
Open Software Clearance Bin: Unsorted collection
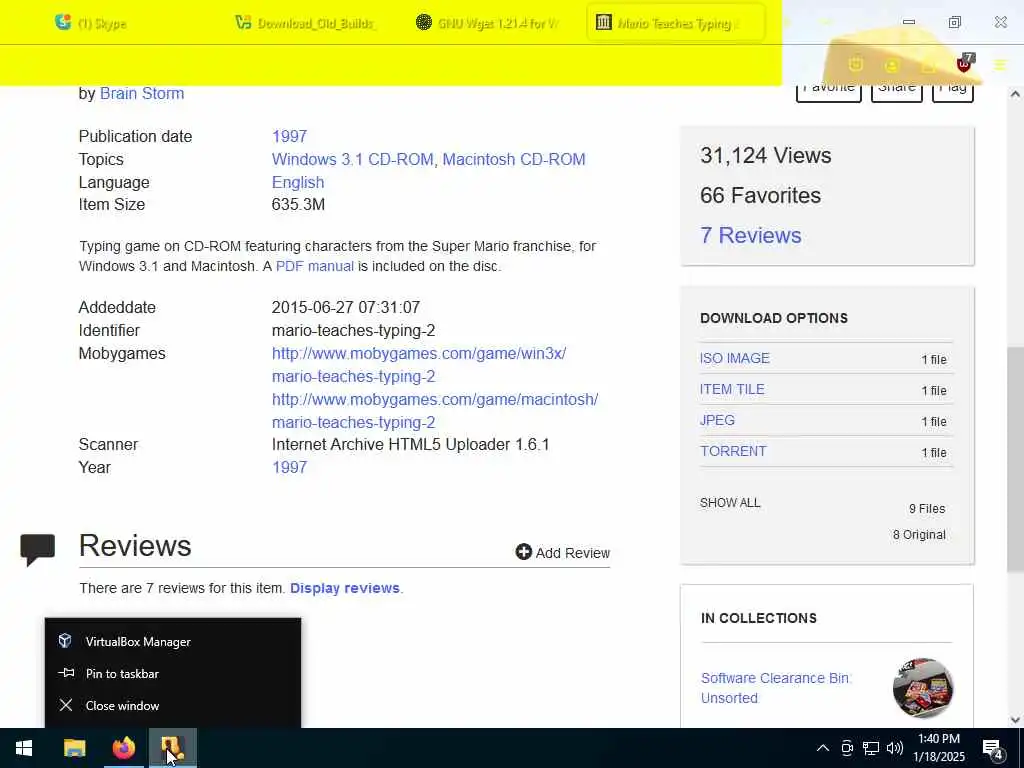[x=776, y=688]
